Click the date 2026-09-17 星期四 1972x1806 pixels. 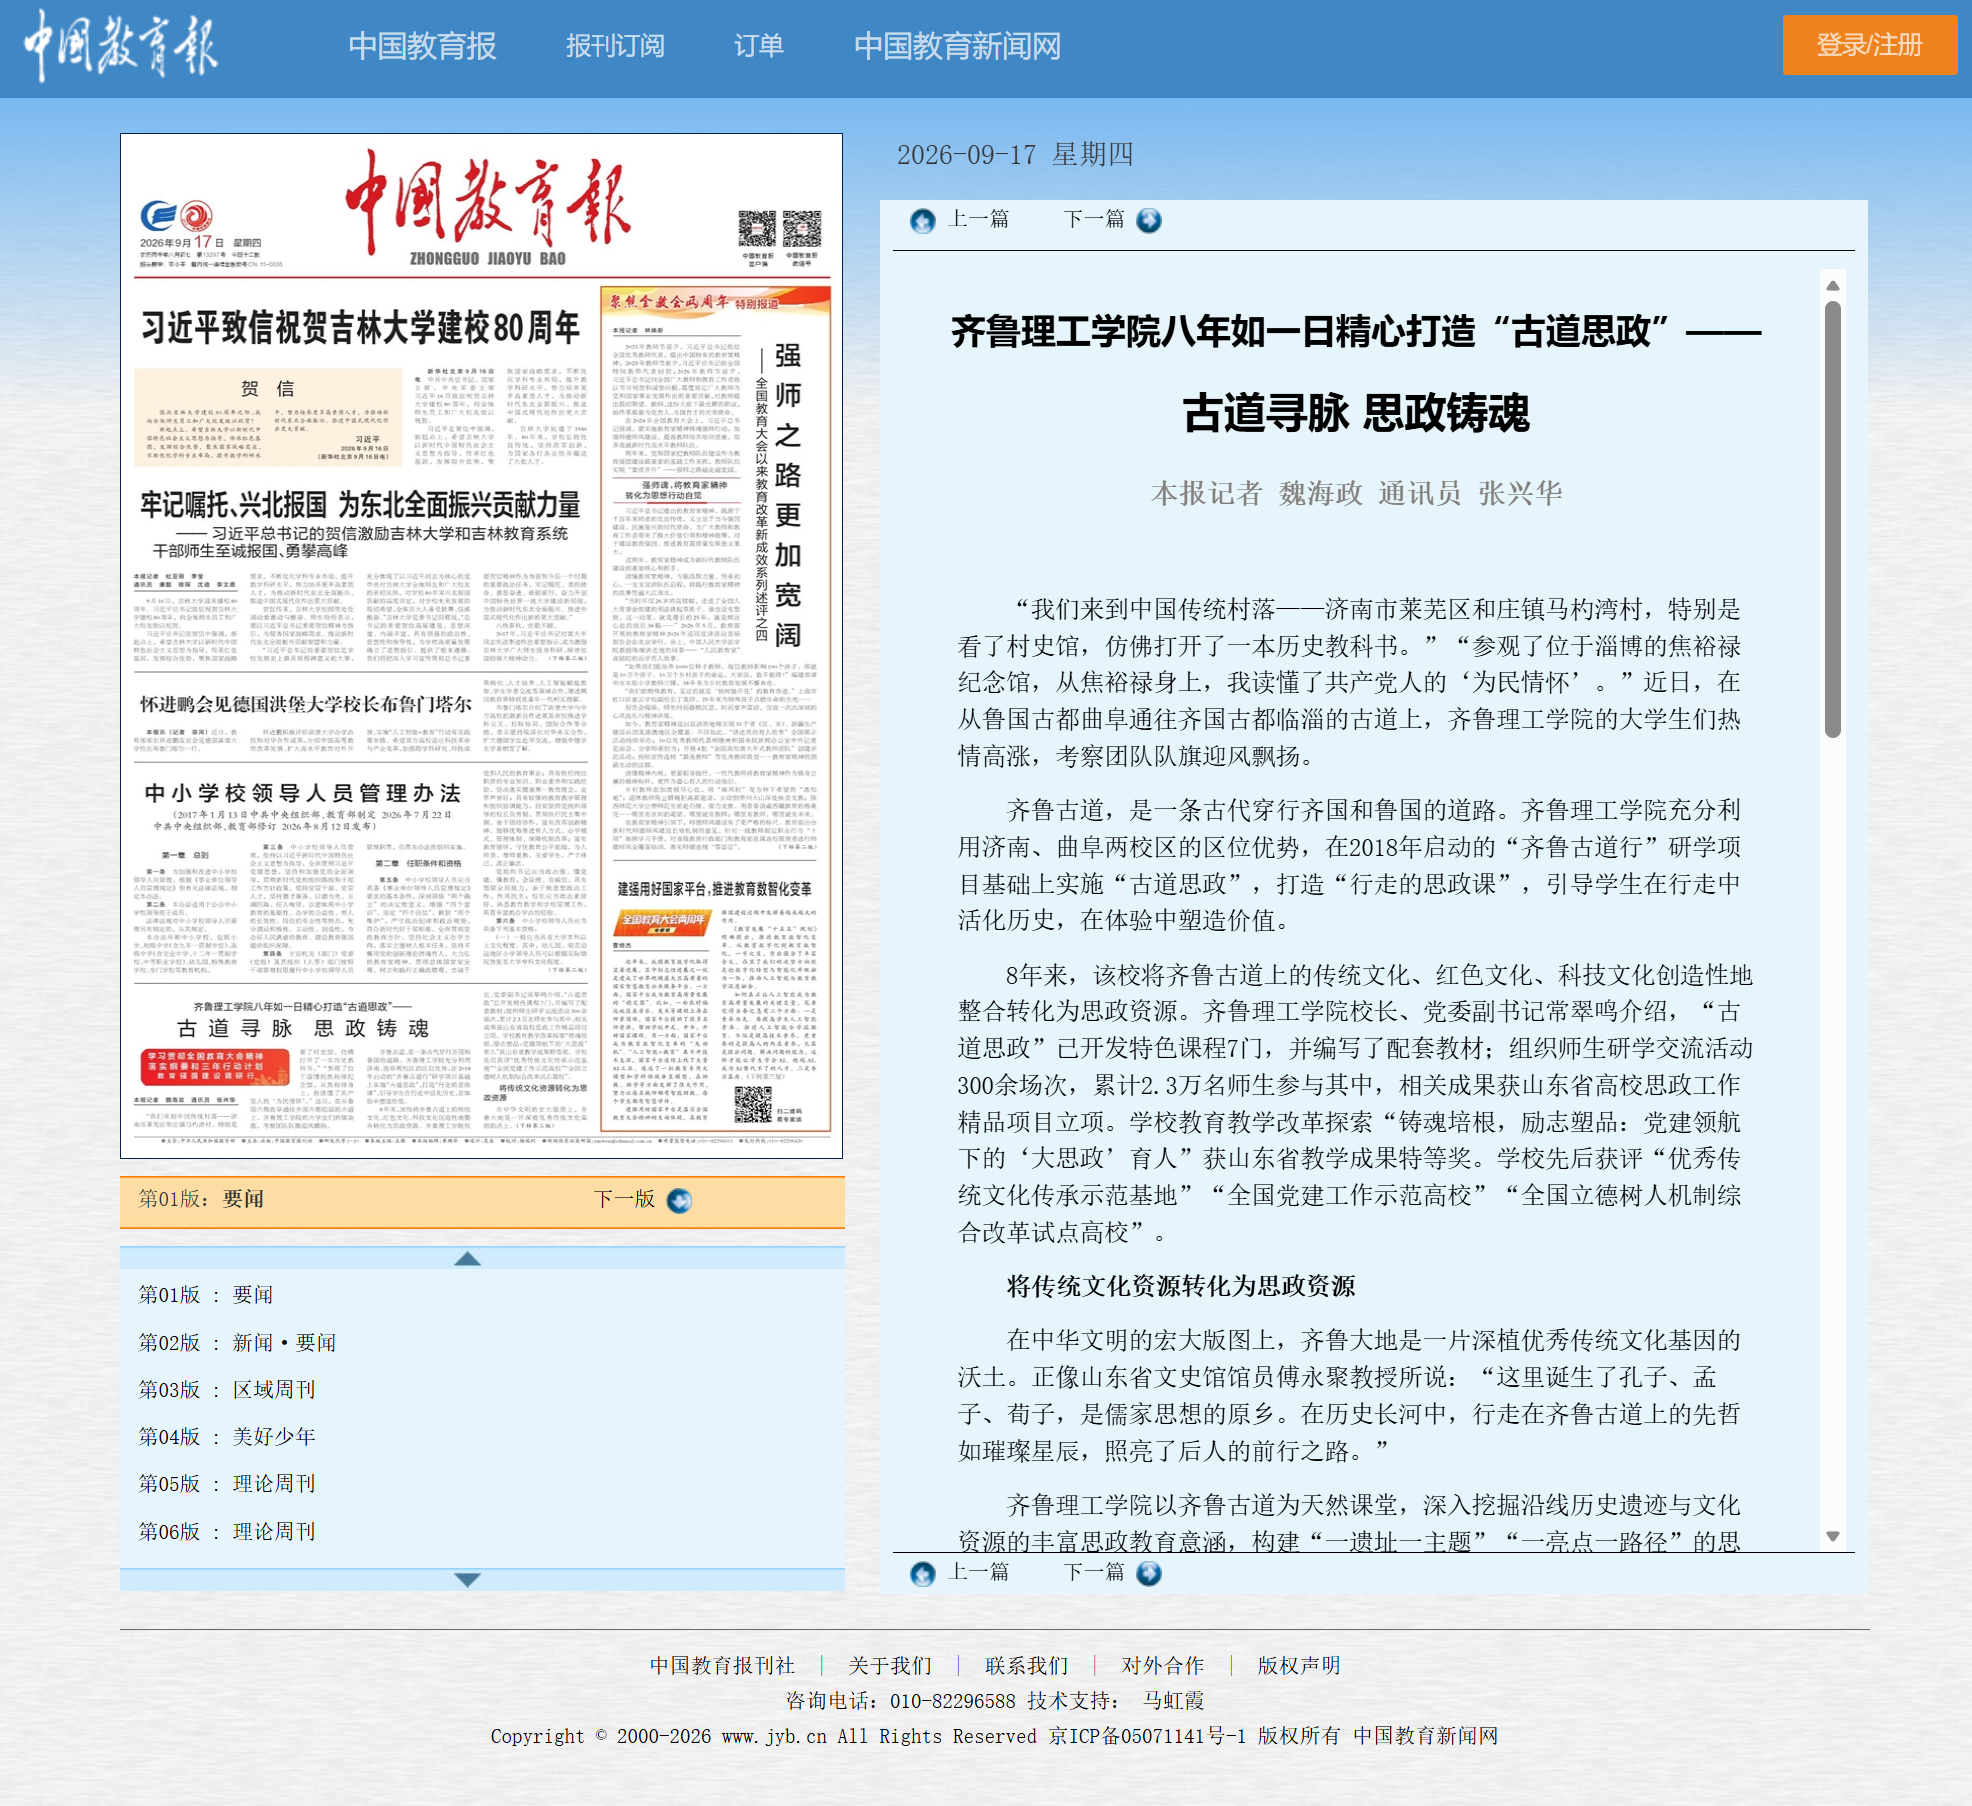pos(1015,155)
